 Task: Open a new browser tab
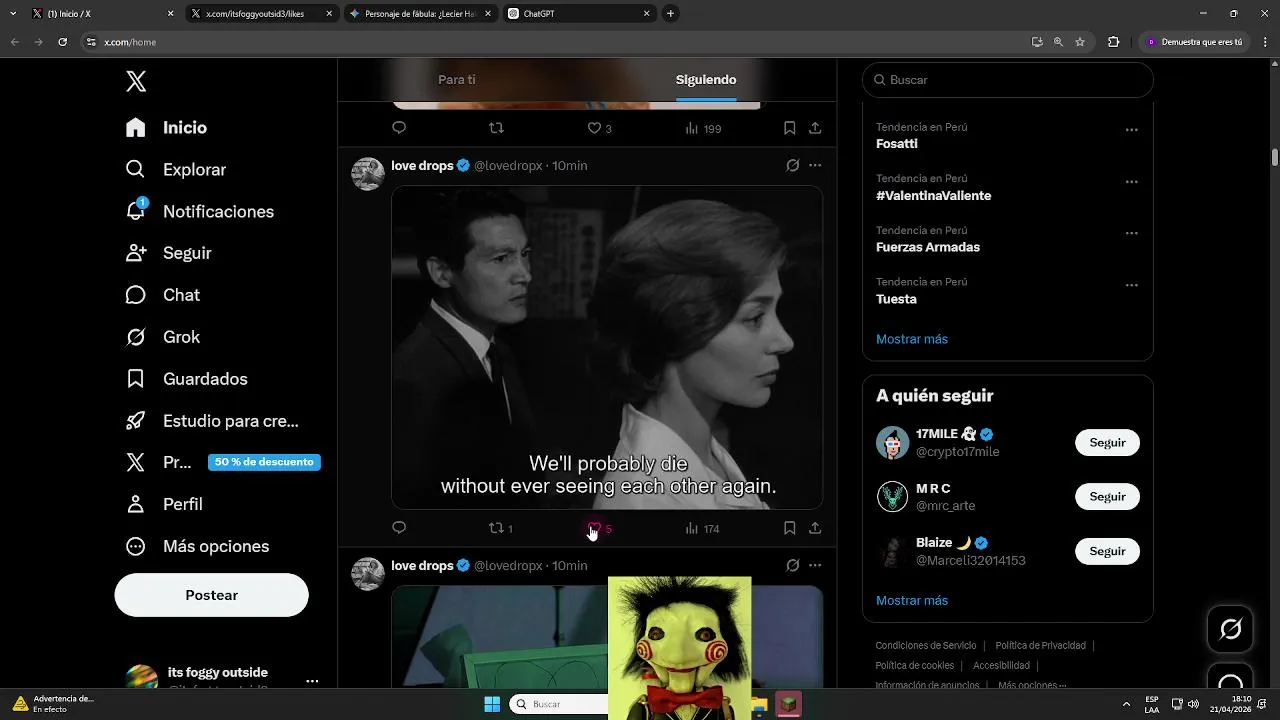click(670, 14)
